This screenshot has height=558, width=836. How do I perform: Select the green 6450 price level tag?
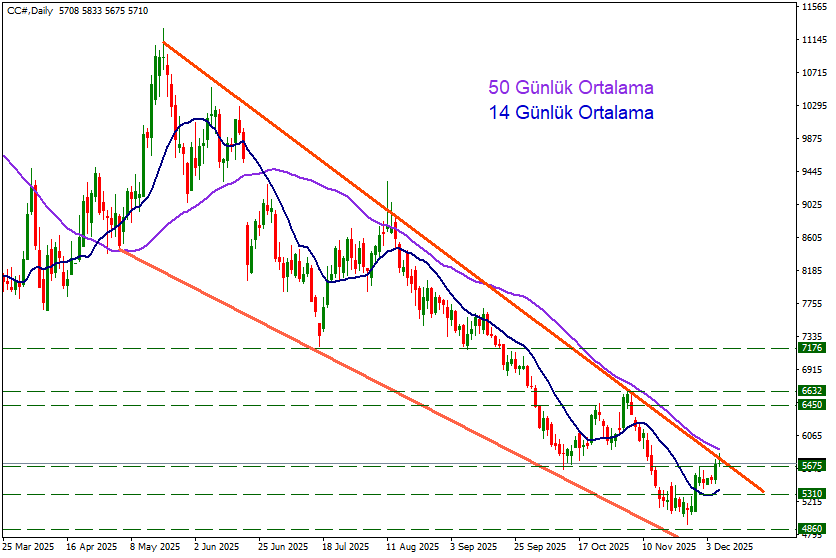coord(812,405)
